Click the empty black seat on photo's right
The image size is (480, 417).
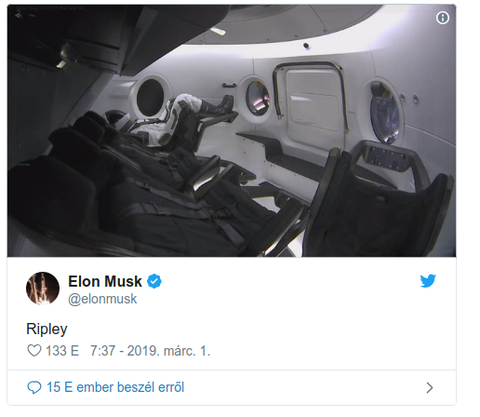coord(380,200)
